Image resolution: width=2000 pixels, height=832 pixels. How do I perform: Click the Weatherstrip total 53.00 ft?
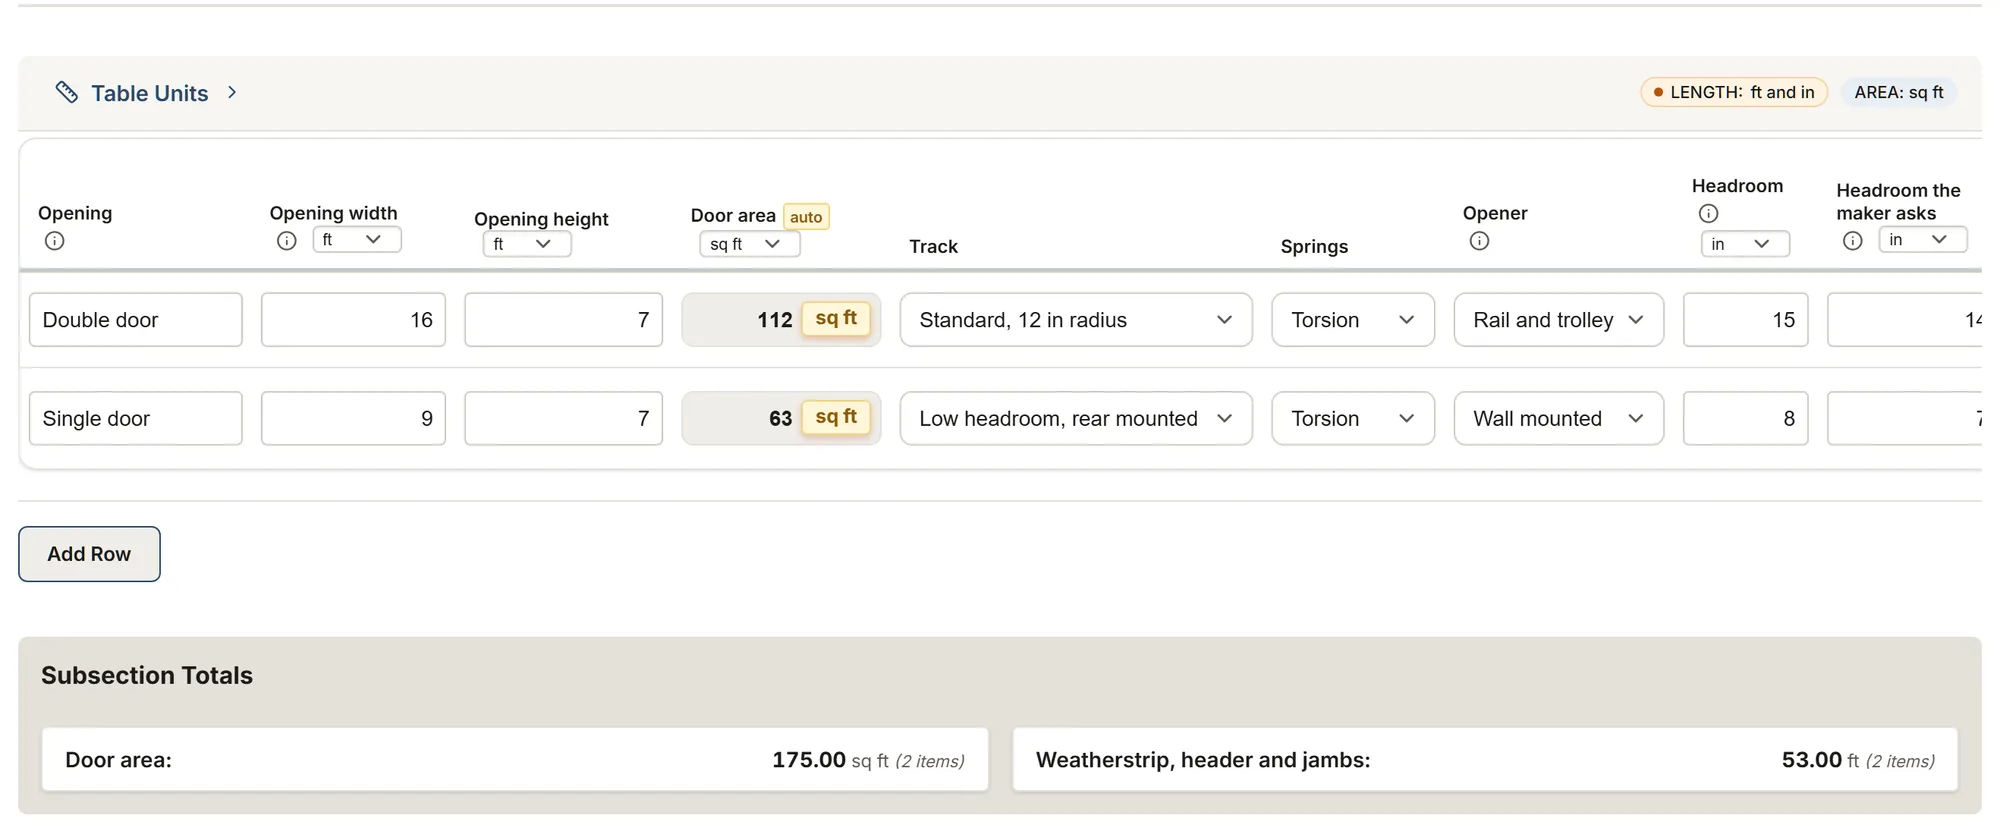click(1858, 760)
